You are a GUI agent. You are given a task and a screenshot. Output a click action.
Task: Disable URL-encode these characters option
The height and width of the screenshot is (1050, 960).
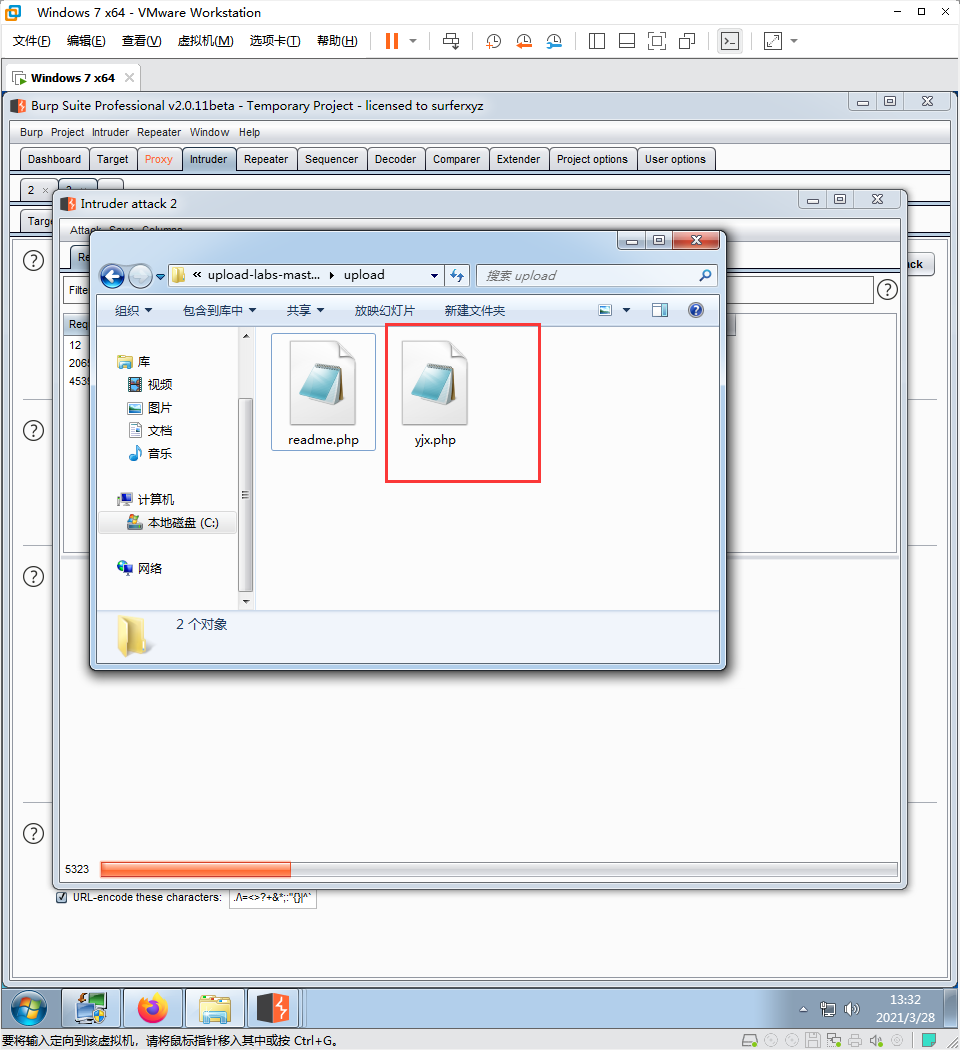tap(61, 898)
